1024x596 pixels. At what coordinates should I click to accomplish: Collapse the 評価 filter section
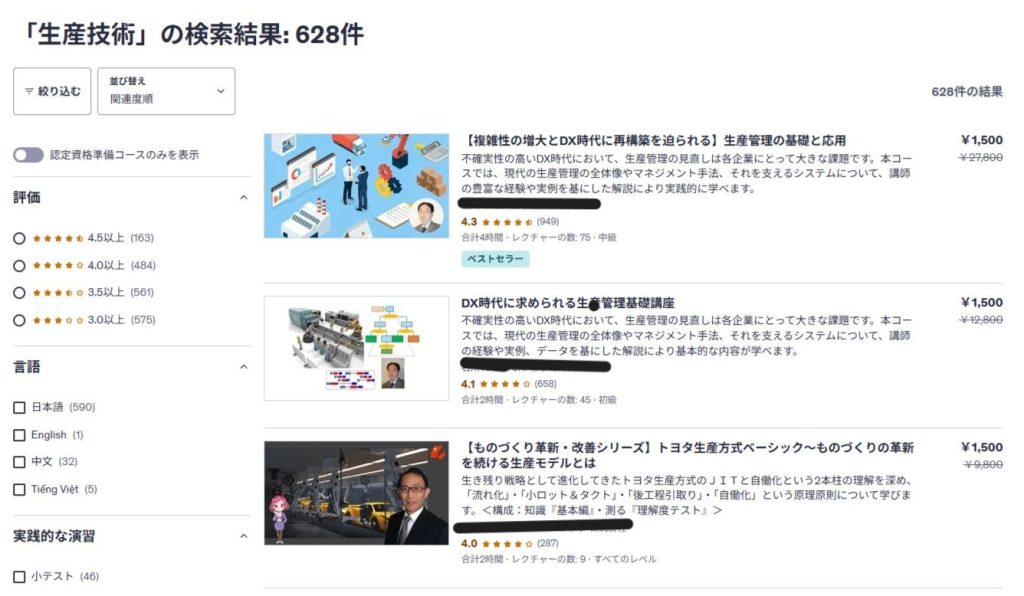(x=244, y=198)
